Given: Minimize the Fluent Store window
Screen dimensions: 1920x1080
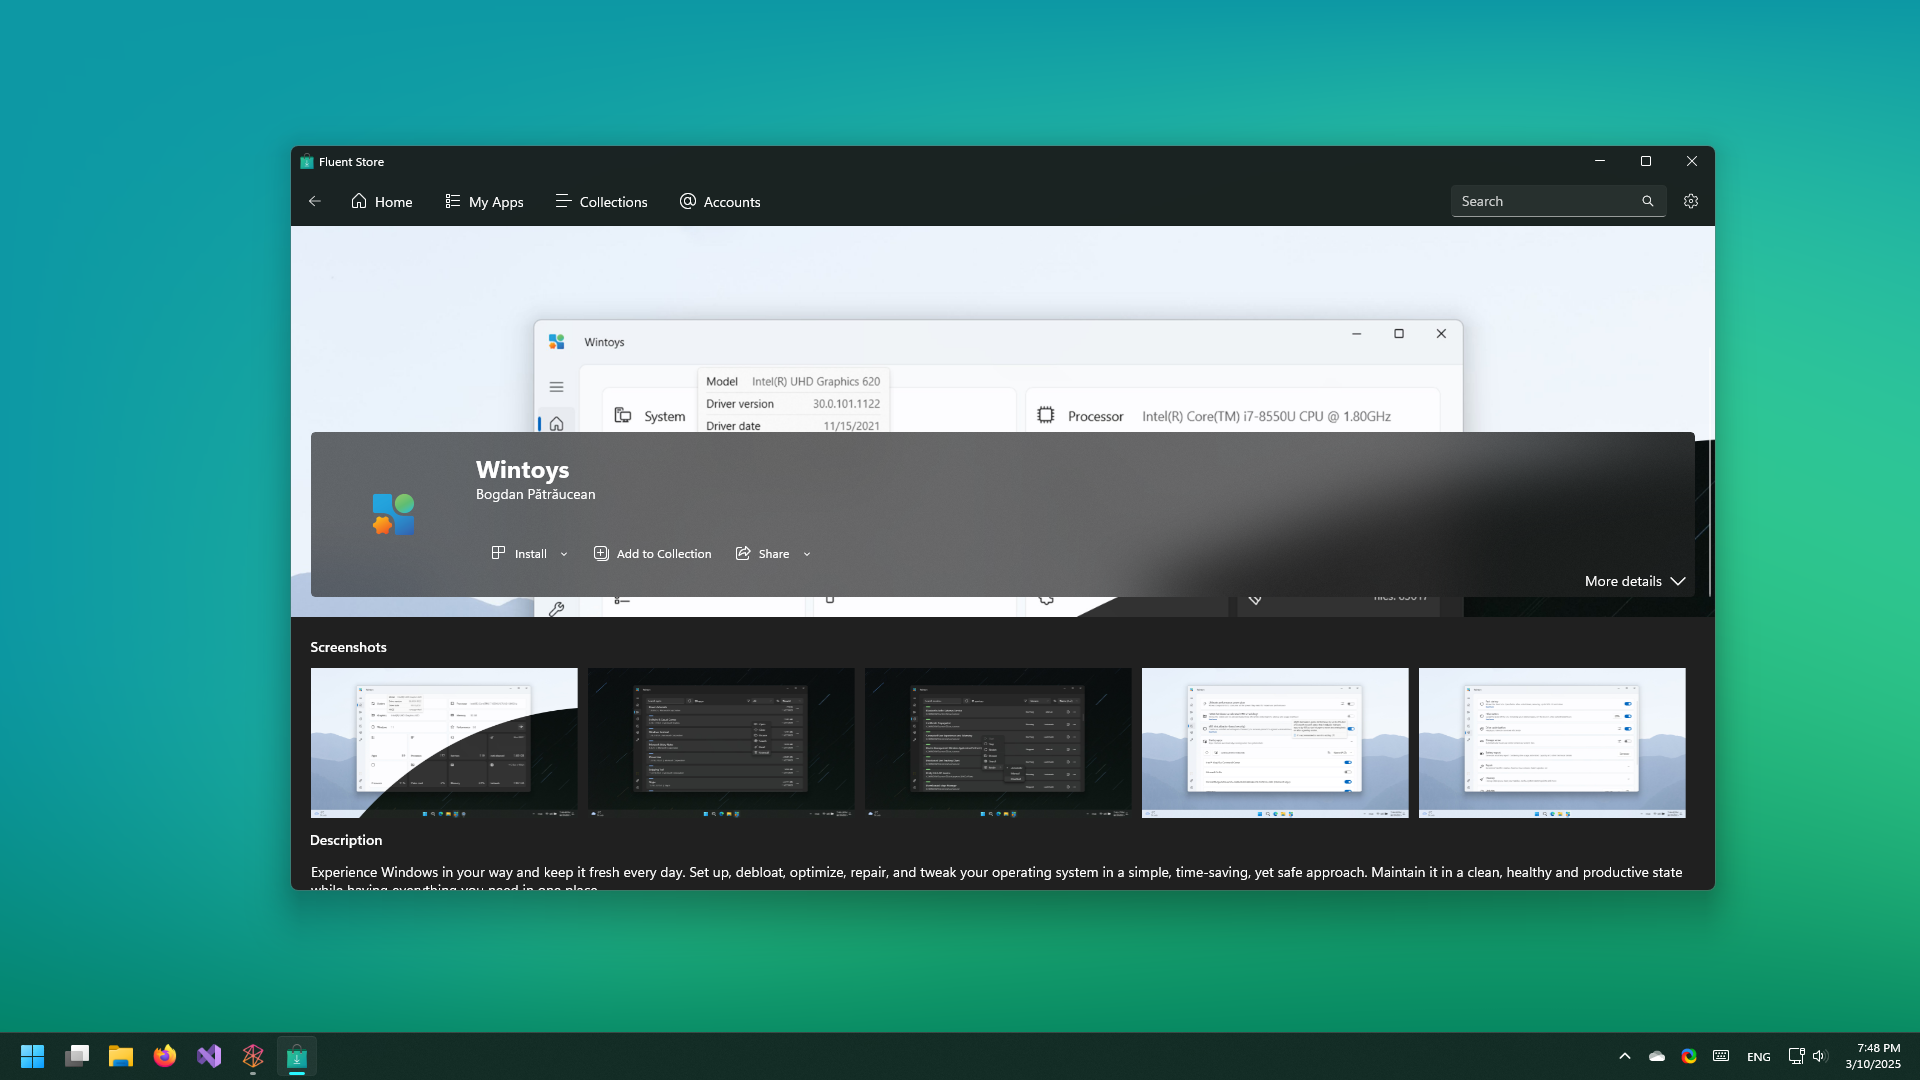Looking at the screenshot, I should point(1600,161).
